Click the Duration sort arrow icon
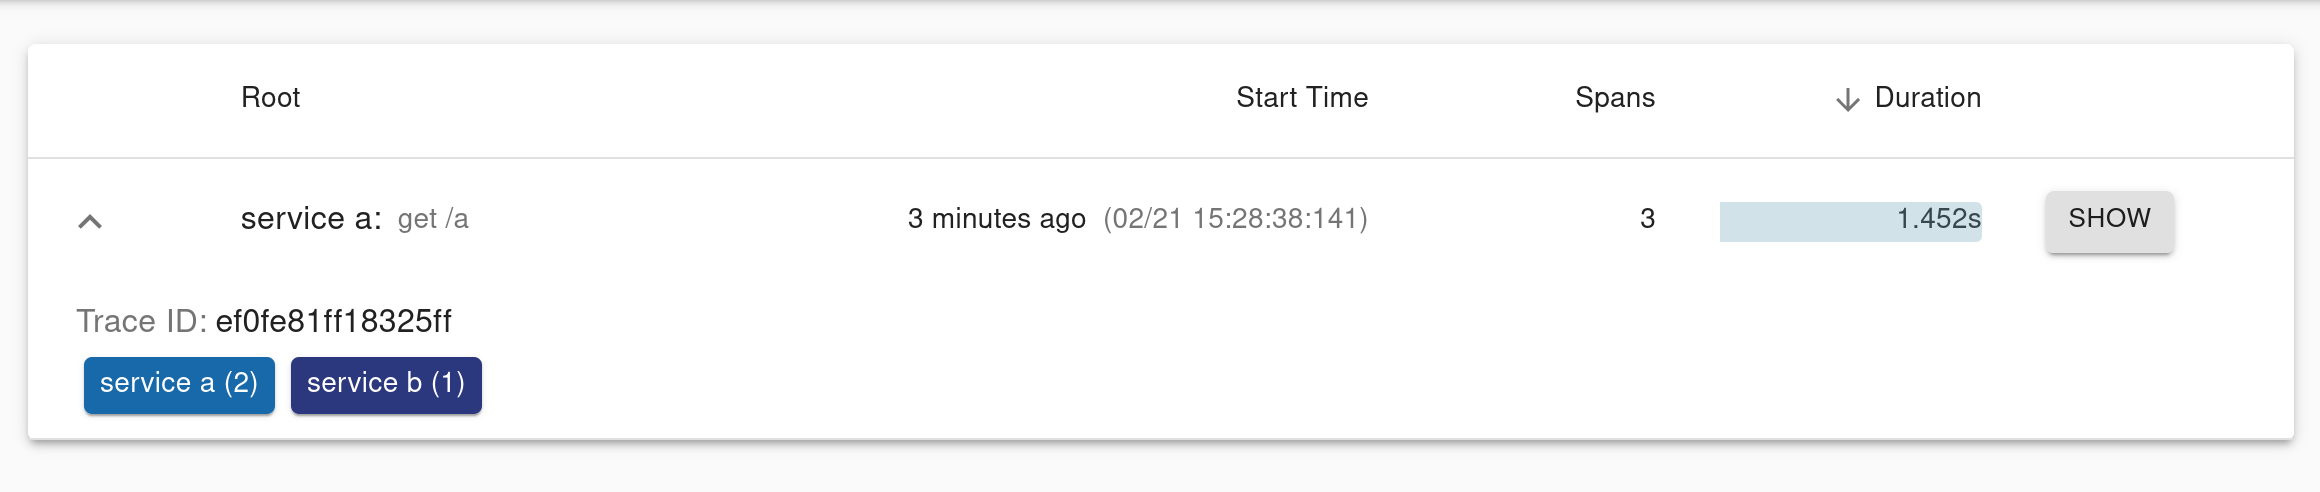The height and width of the screenshot is (492, 2320). [1847, 99]
